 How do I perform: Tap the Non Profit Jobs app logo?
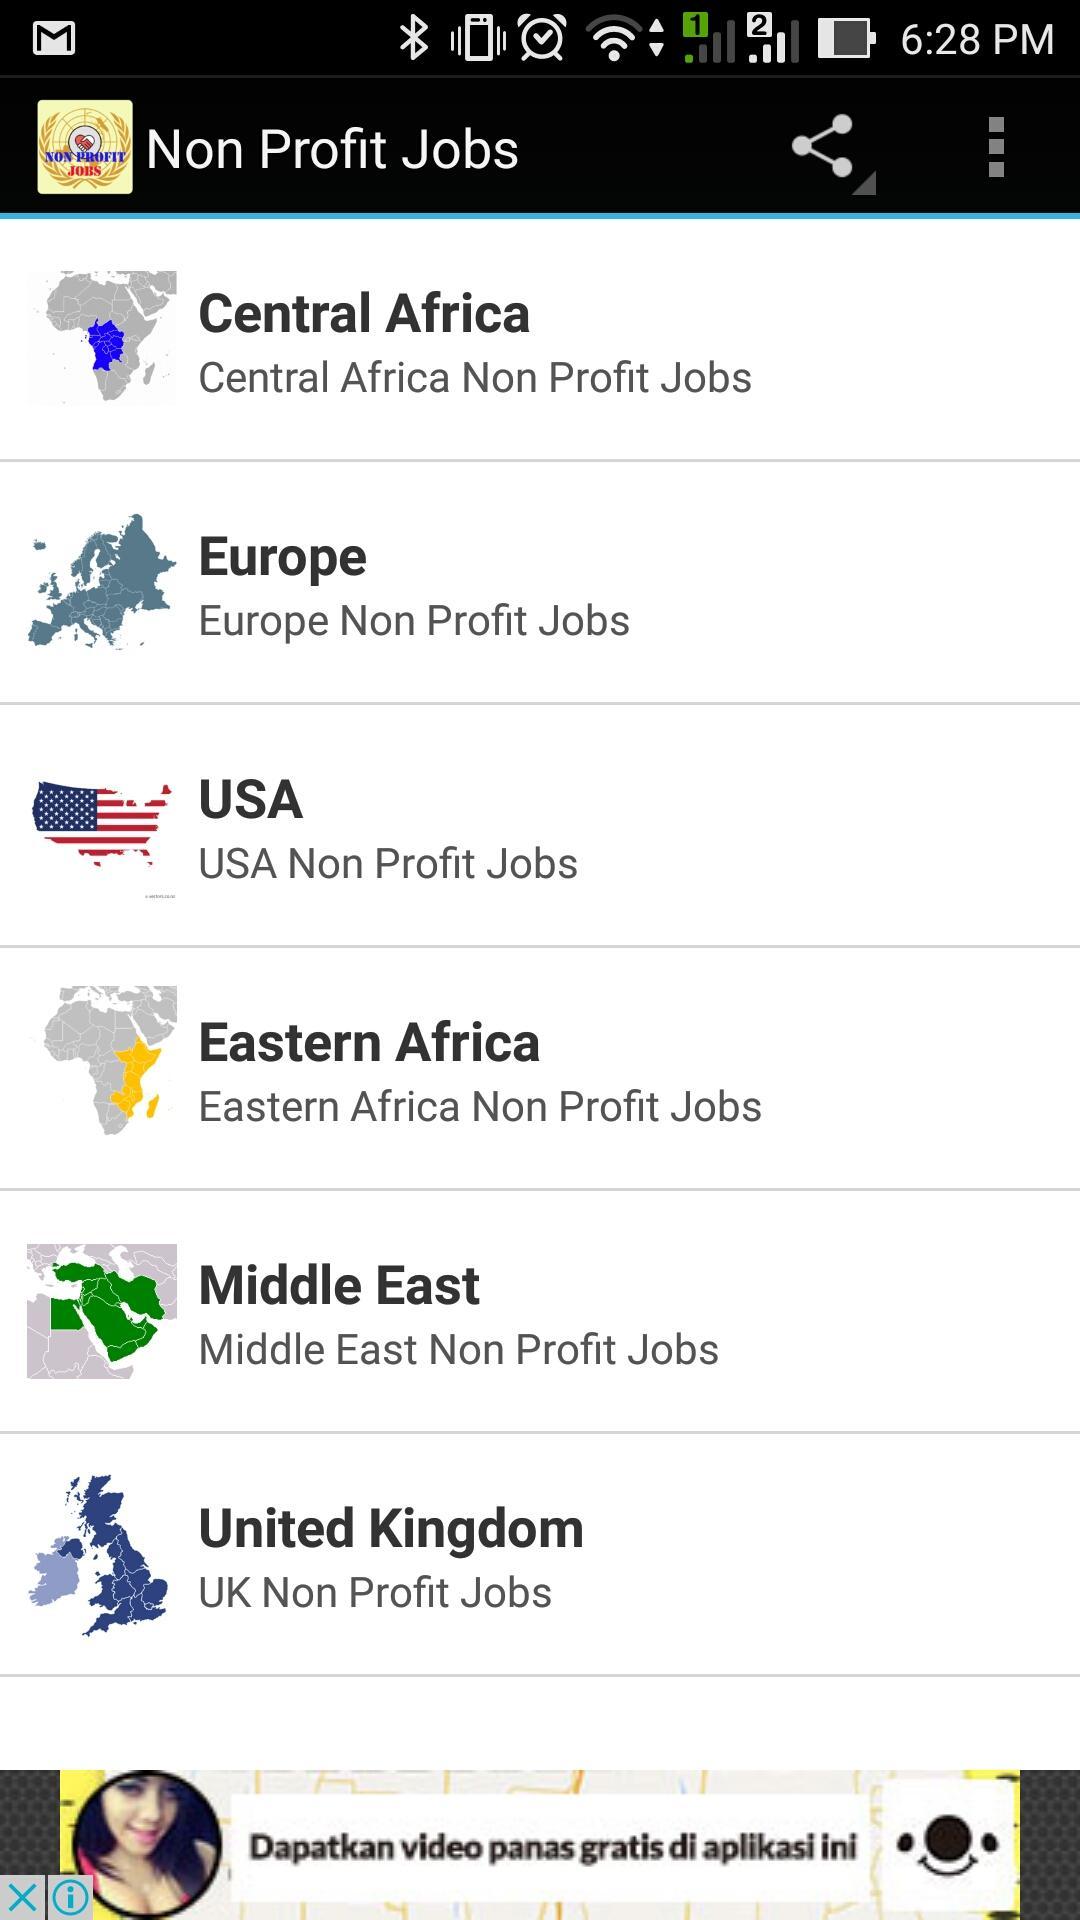pyautogui.click(x=85, y=147)
